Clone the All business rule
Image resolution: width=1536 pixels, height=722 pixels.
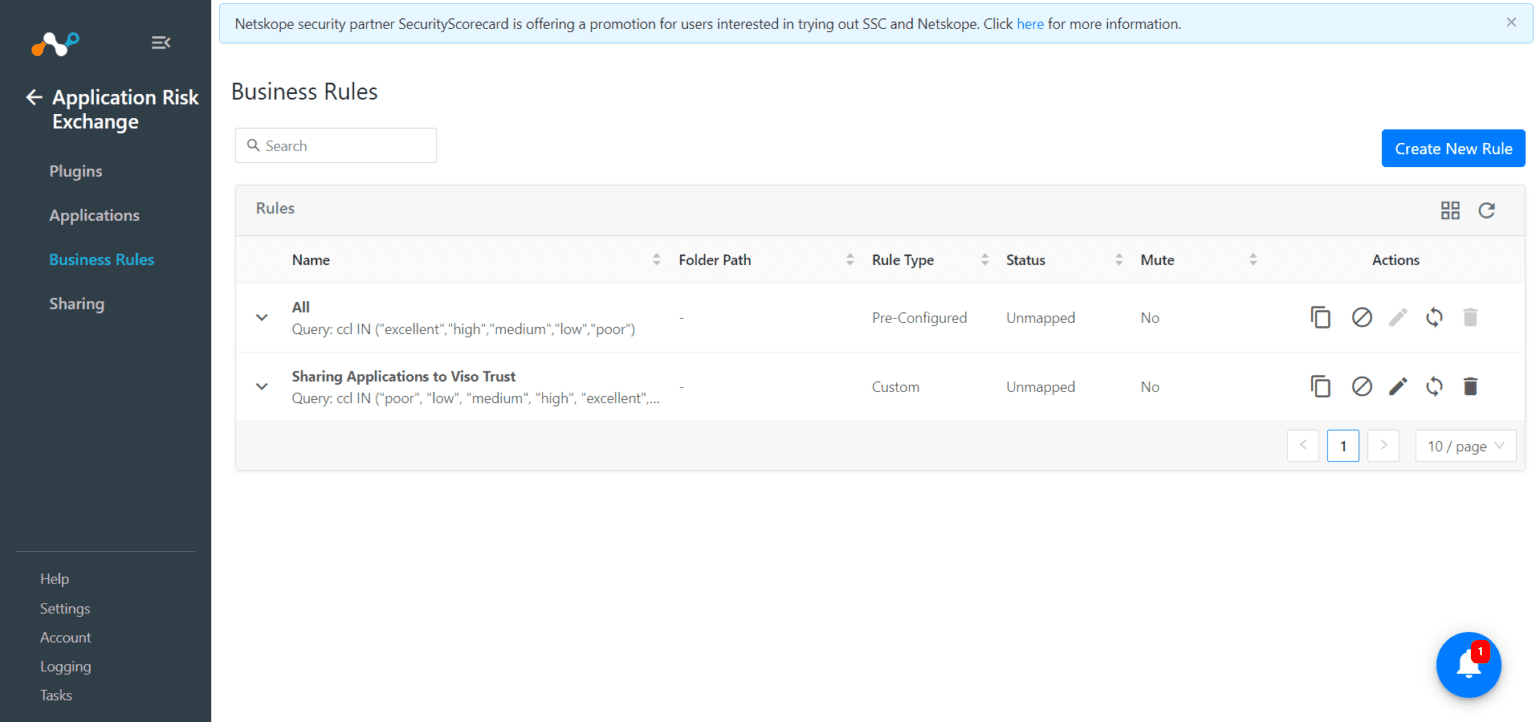point(1320,317)
